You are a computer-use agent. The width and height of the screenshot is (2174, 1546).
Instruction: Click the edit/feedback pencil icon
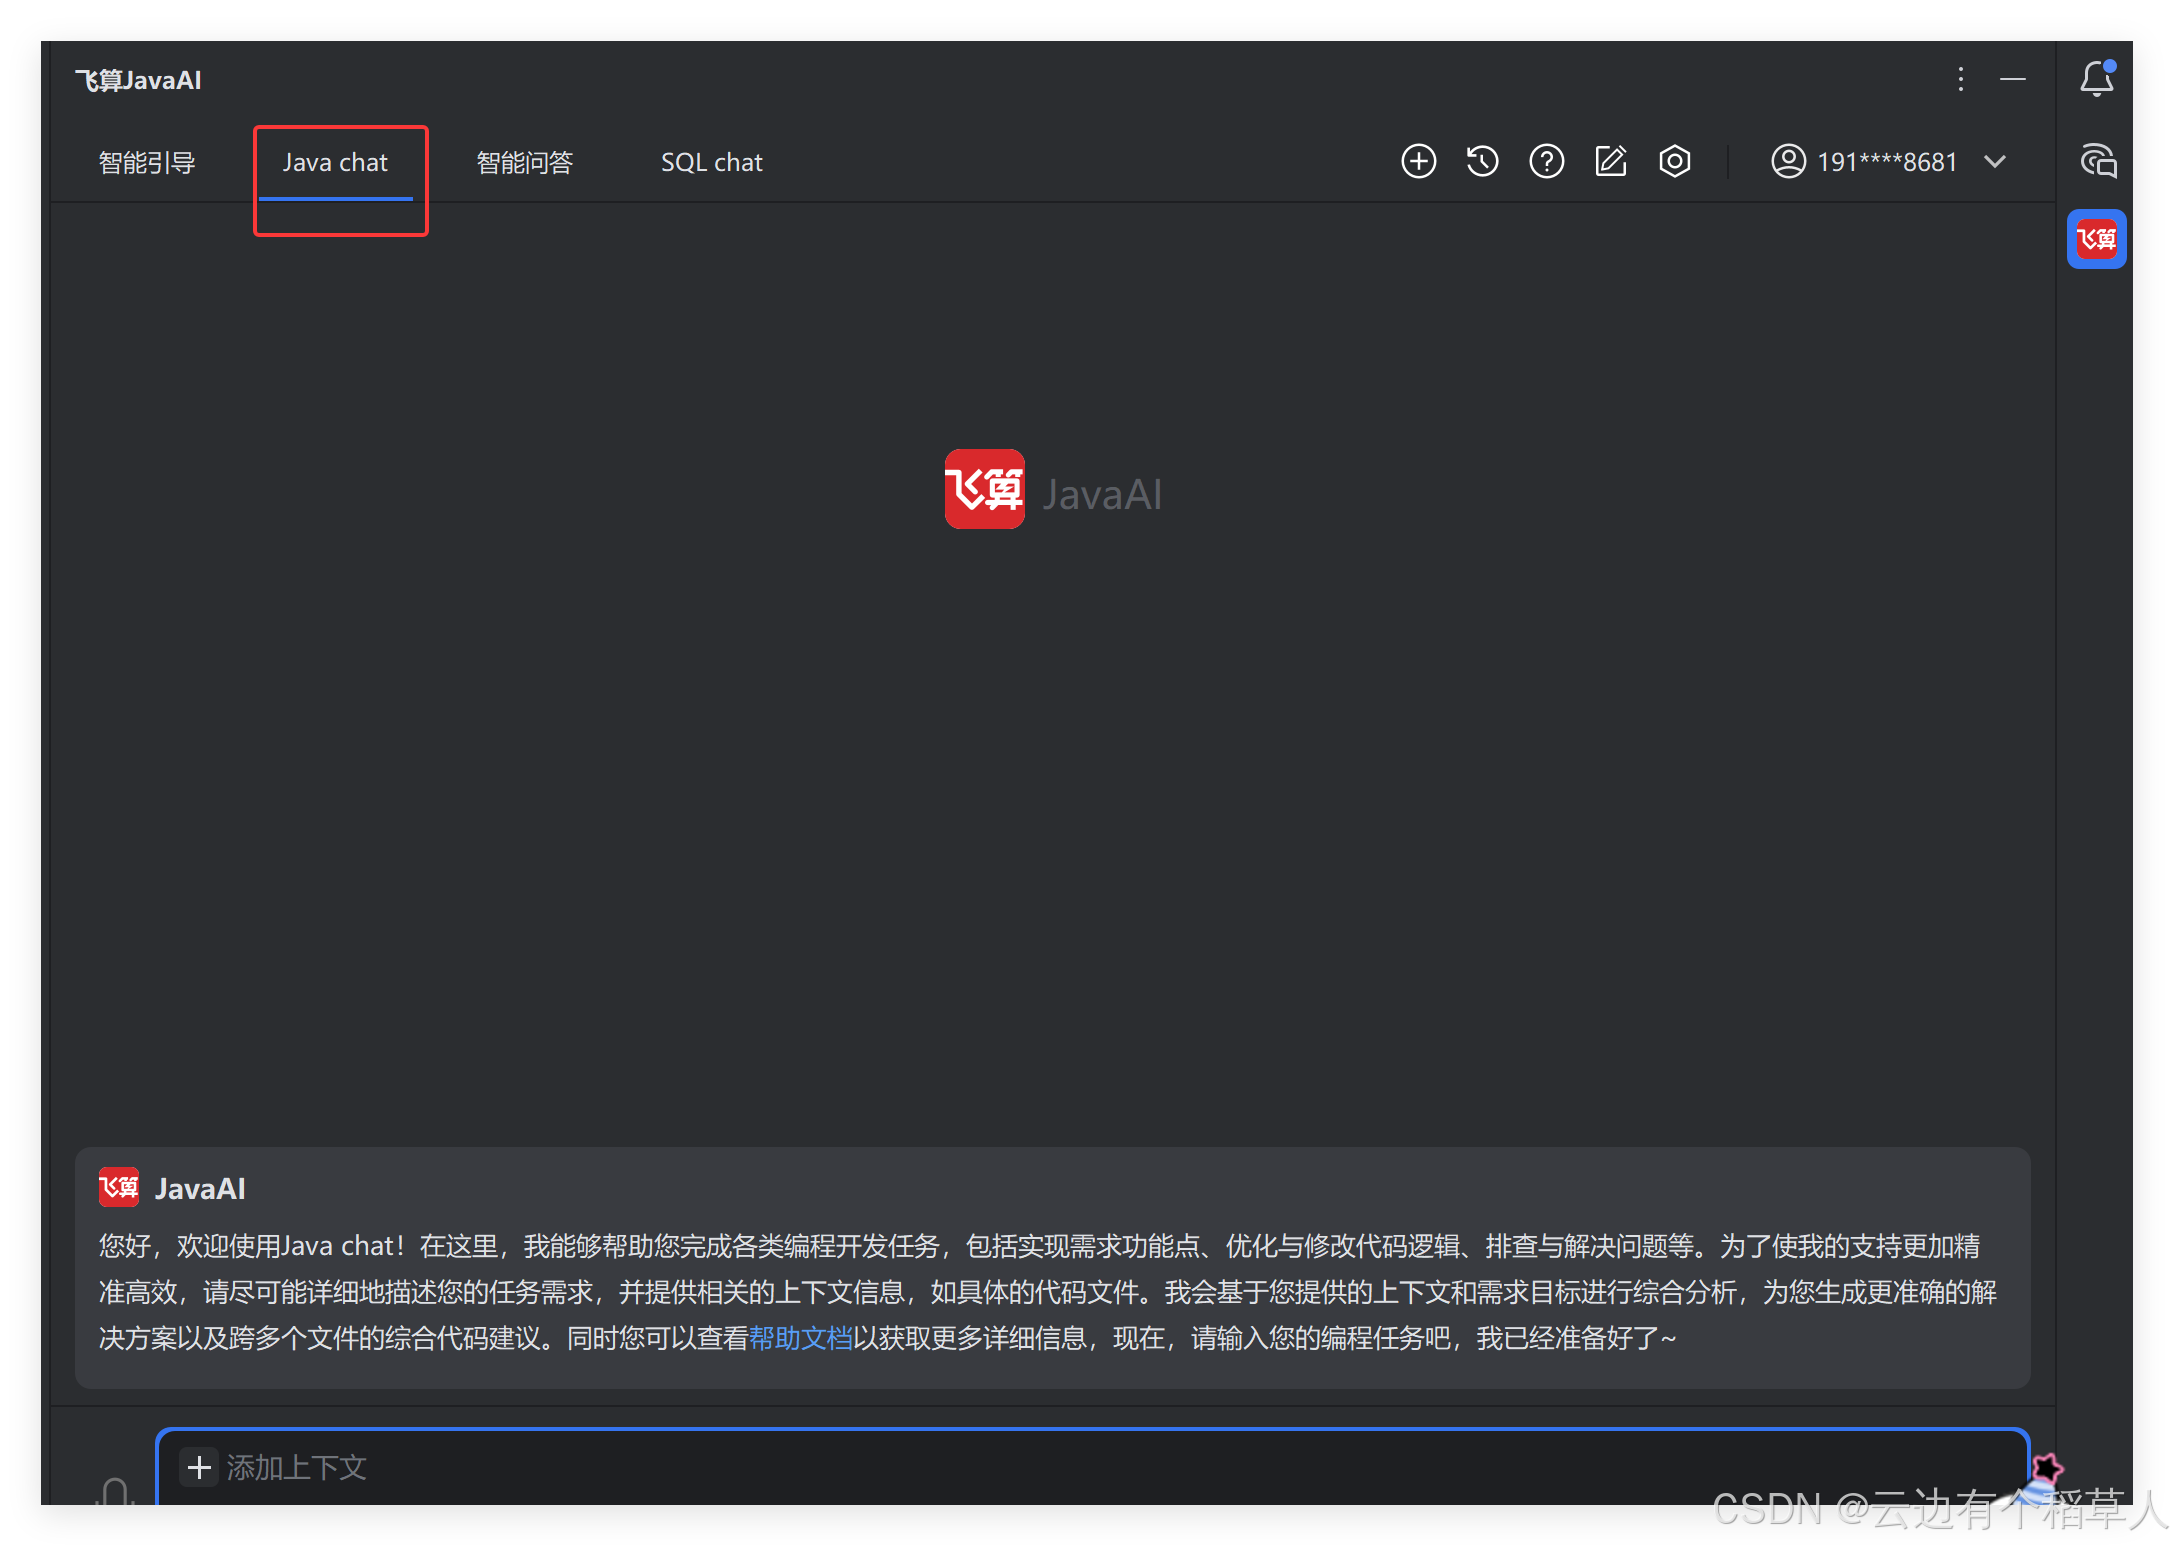tap(1610, 161)
